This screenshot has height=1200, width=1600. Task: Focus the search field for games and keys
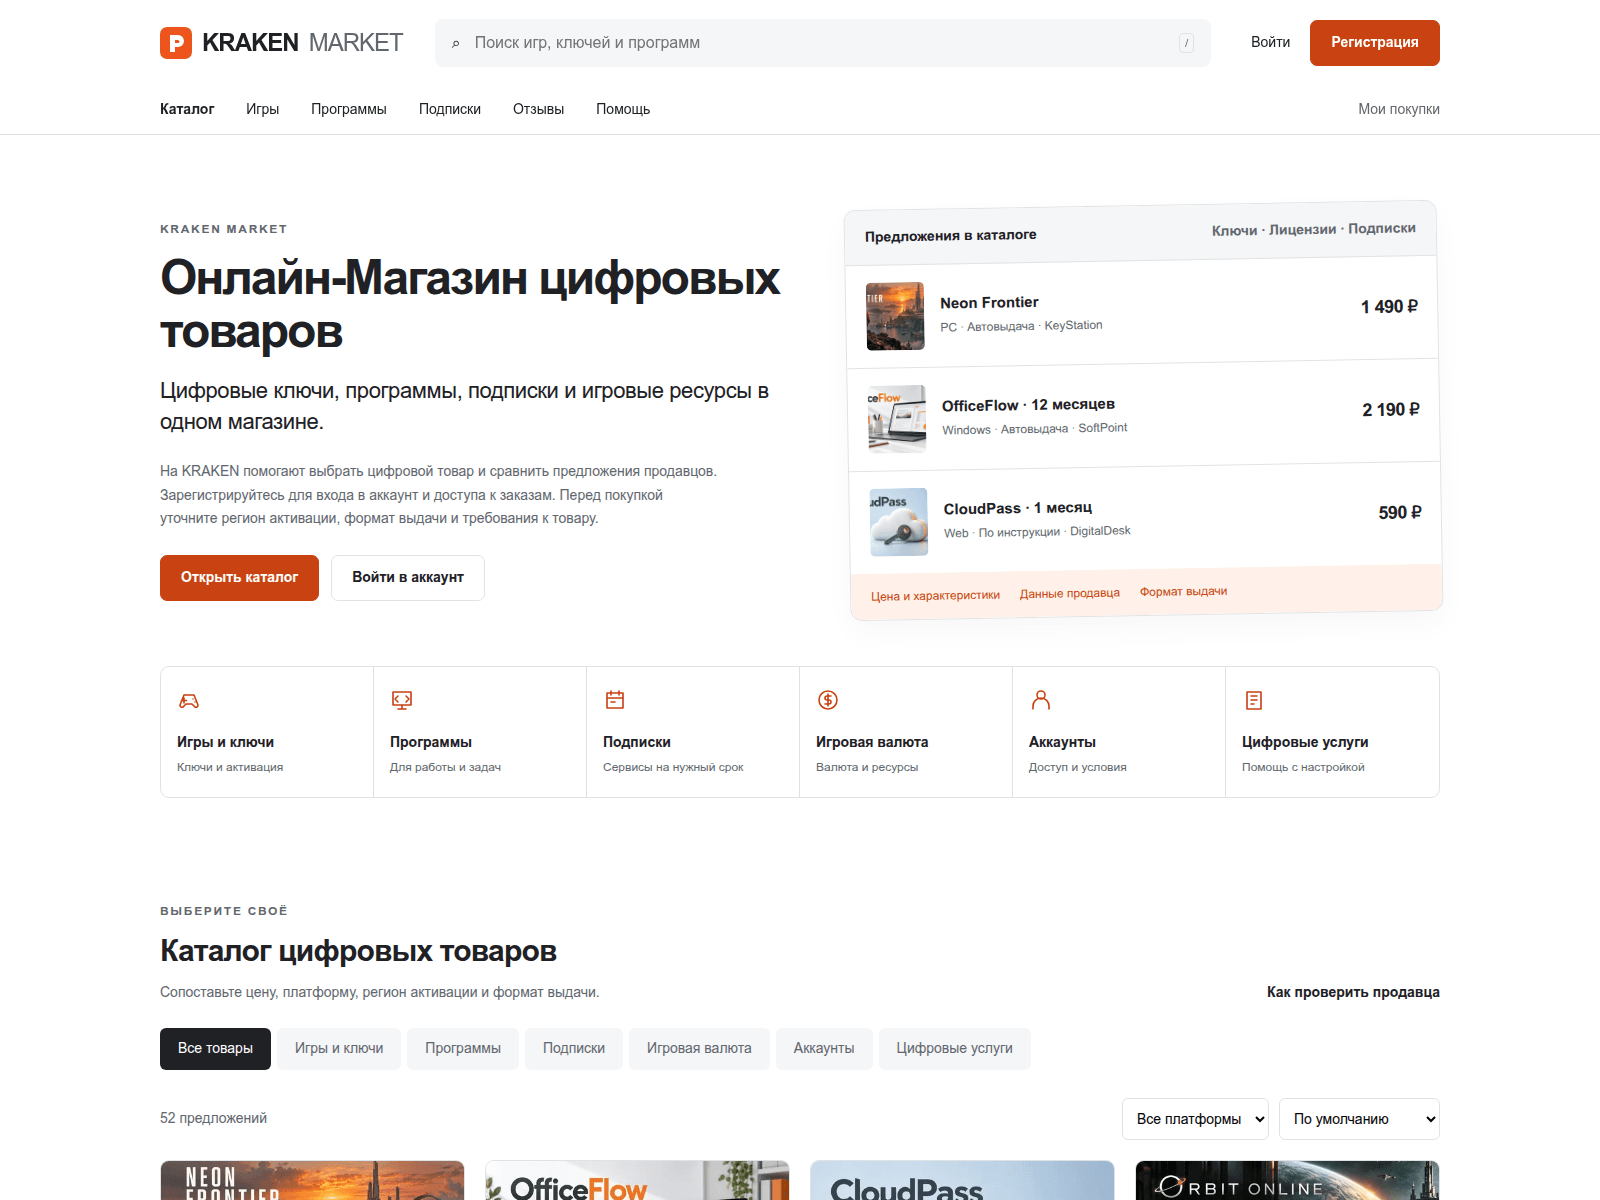(823, 43)
